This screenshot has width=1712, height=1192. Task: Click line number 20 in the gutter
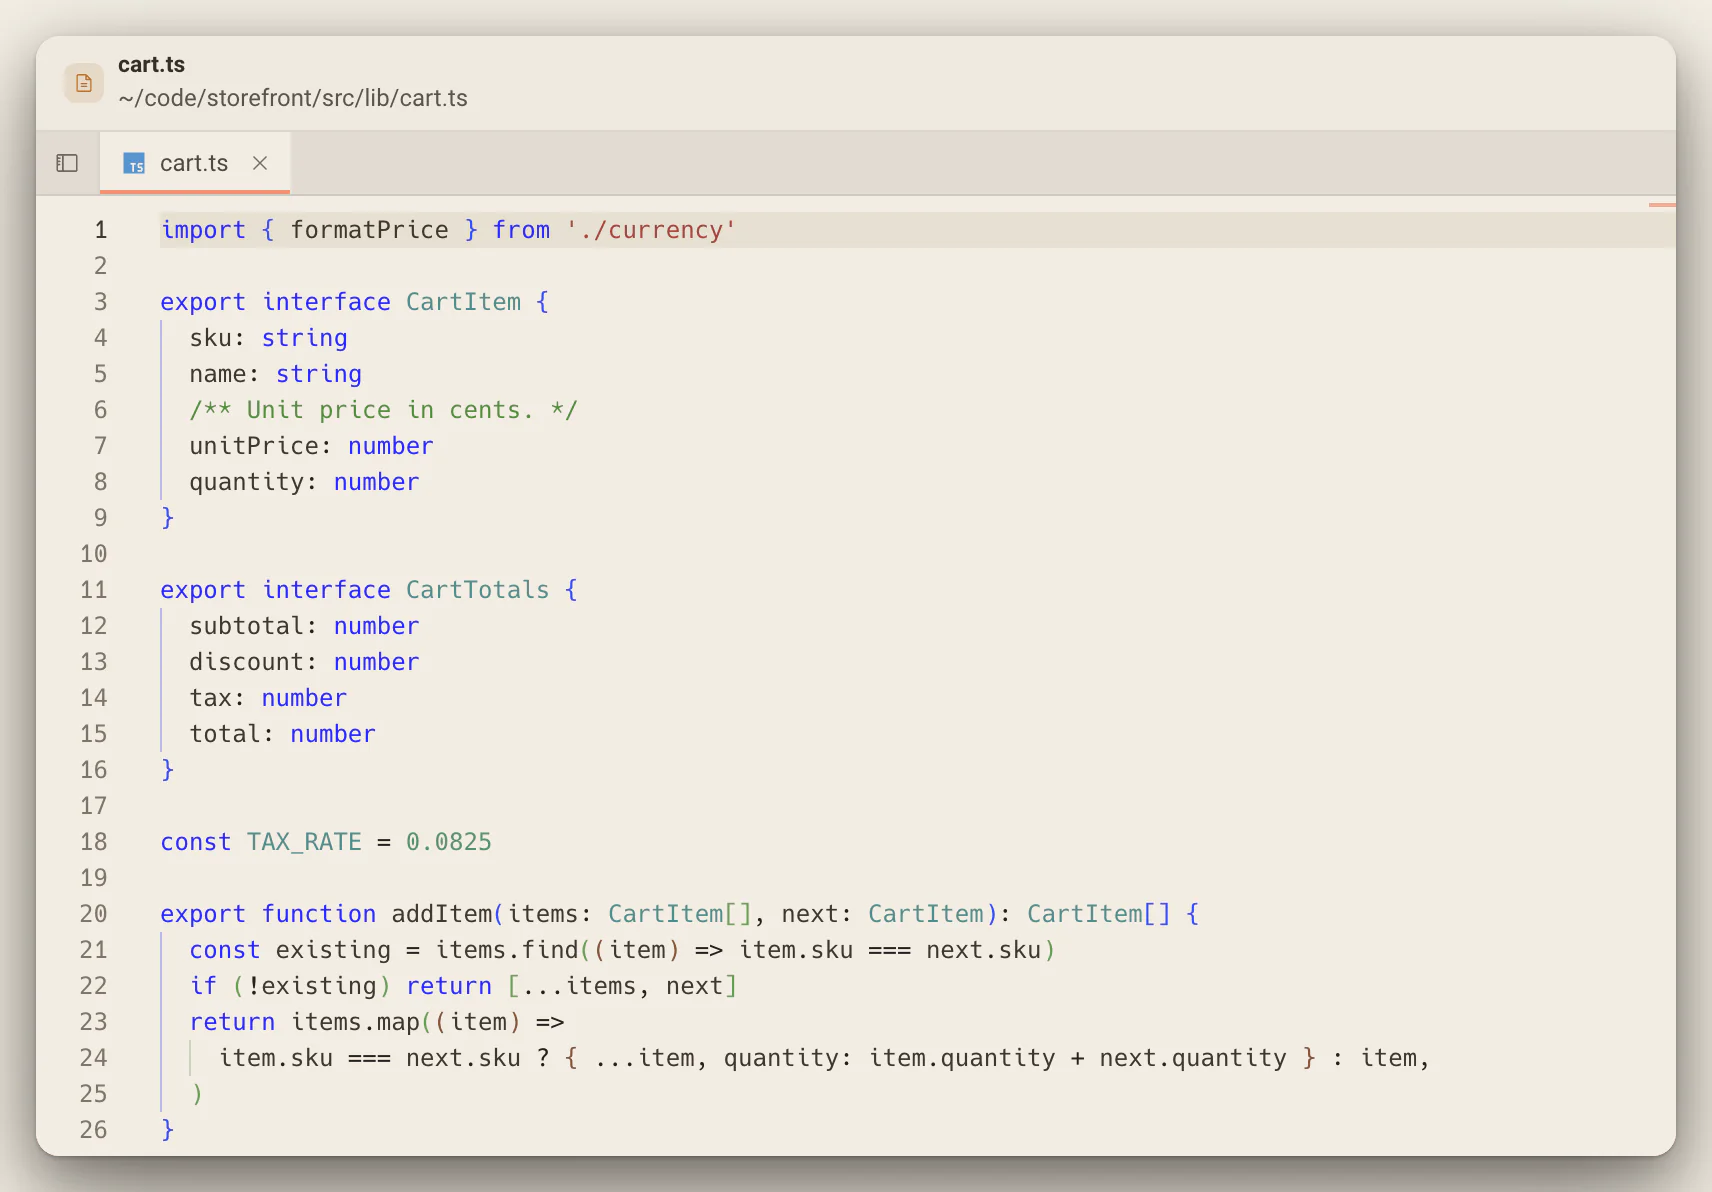pos(94,914)
